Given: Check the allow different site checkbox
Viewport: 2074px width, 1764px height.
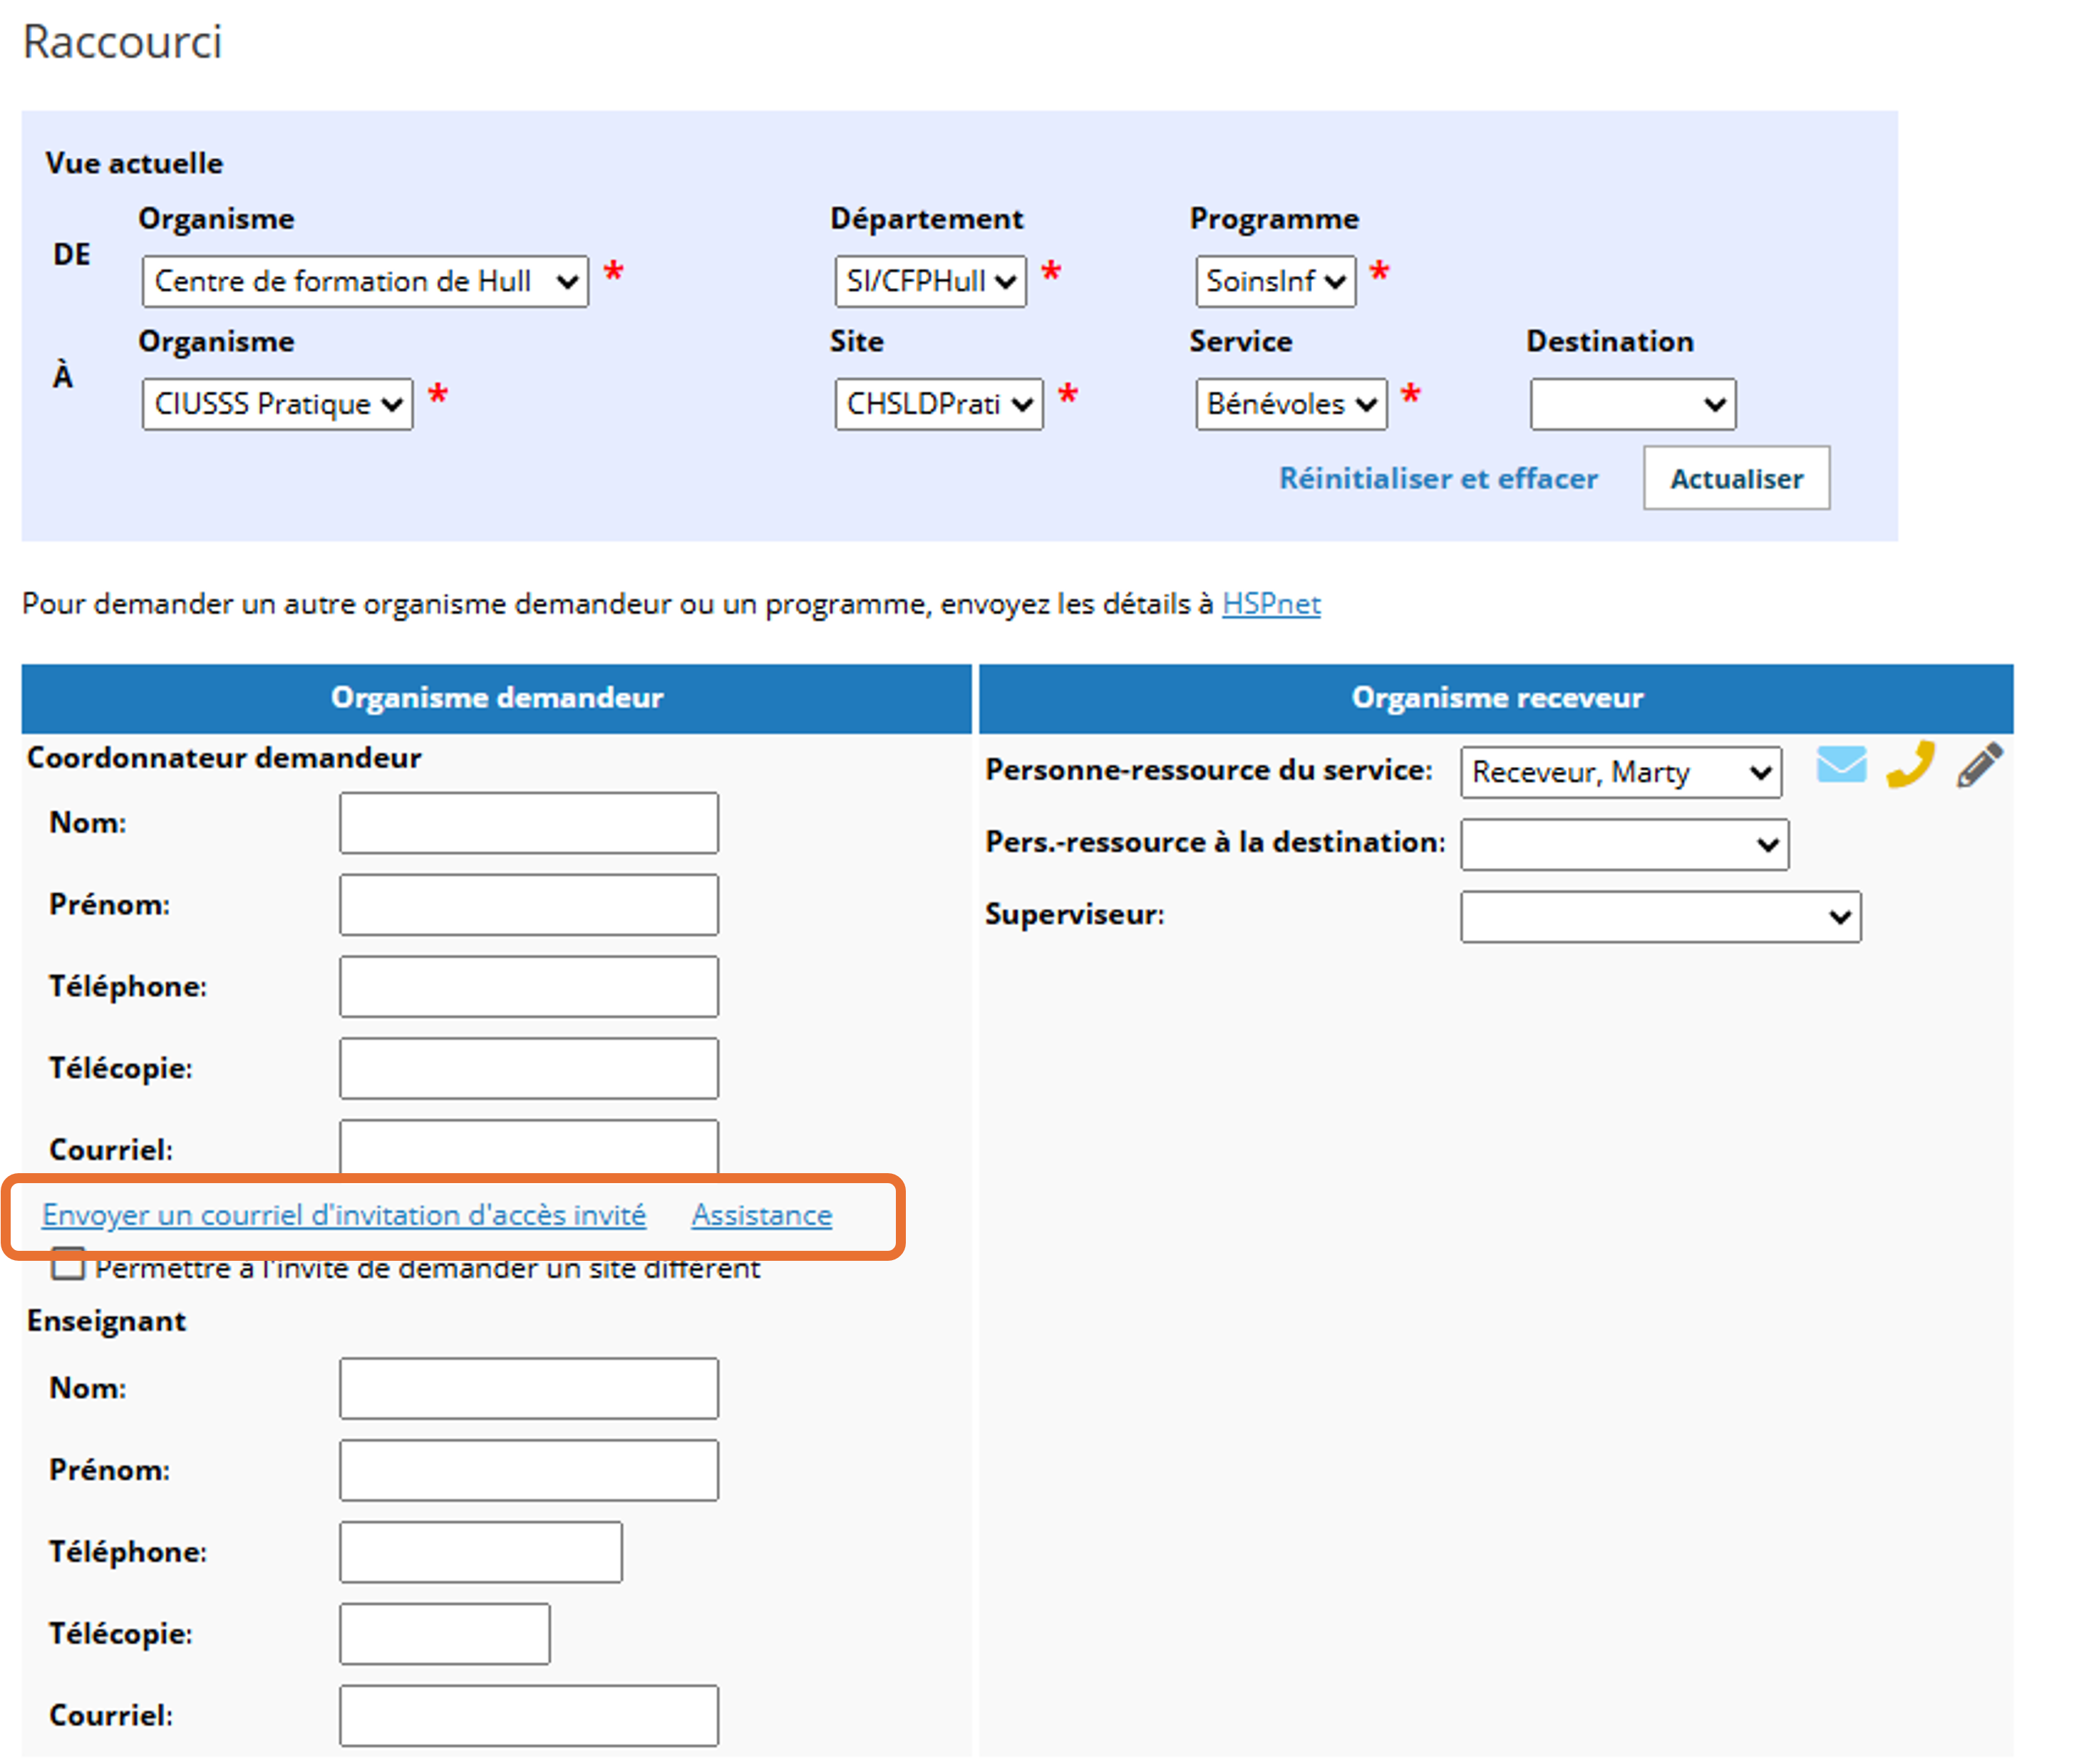Looking at the screenshot, I should point(68,1266).
